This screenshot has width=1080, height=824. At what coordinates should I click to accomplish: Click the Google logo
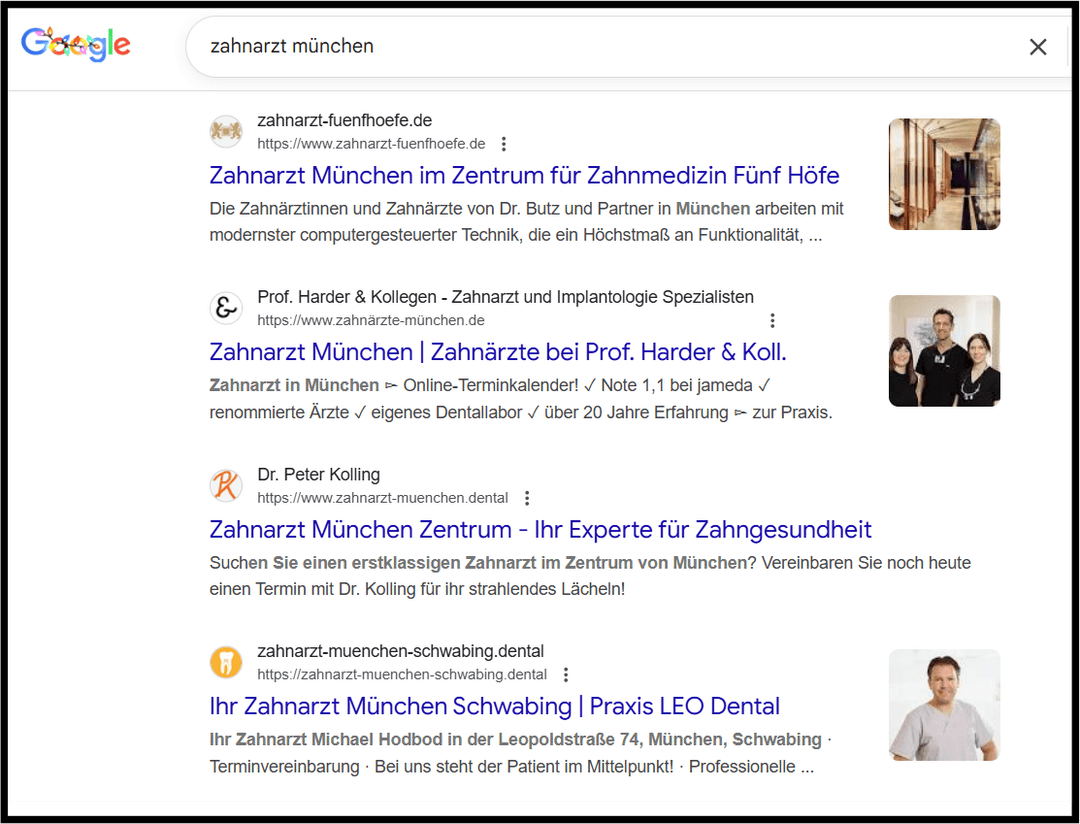pyautogui.click(x=75, y=43)
